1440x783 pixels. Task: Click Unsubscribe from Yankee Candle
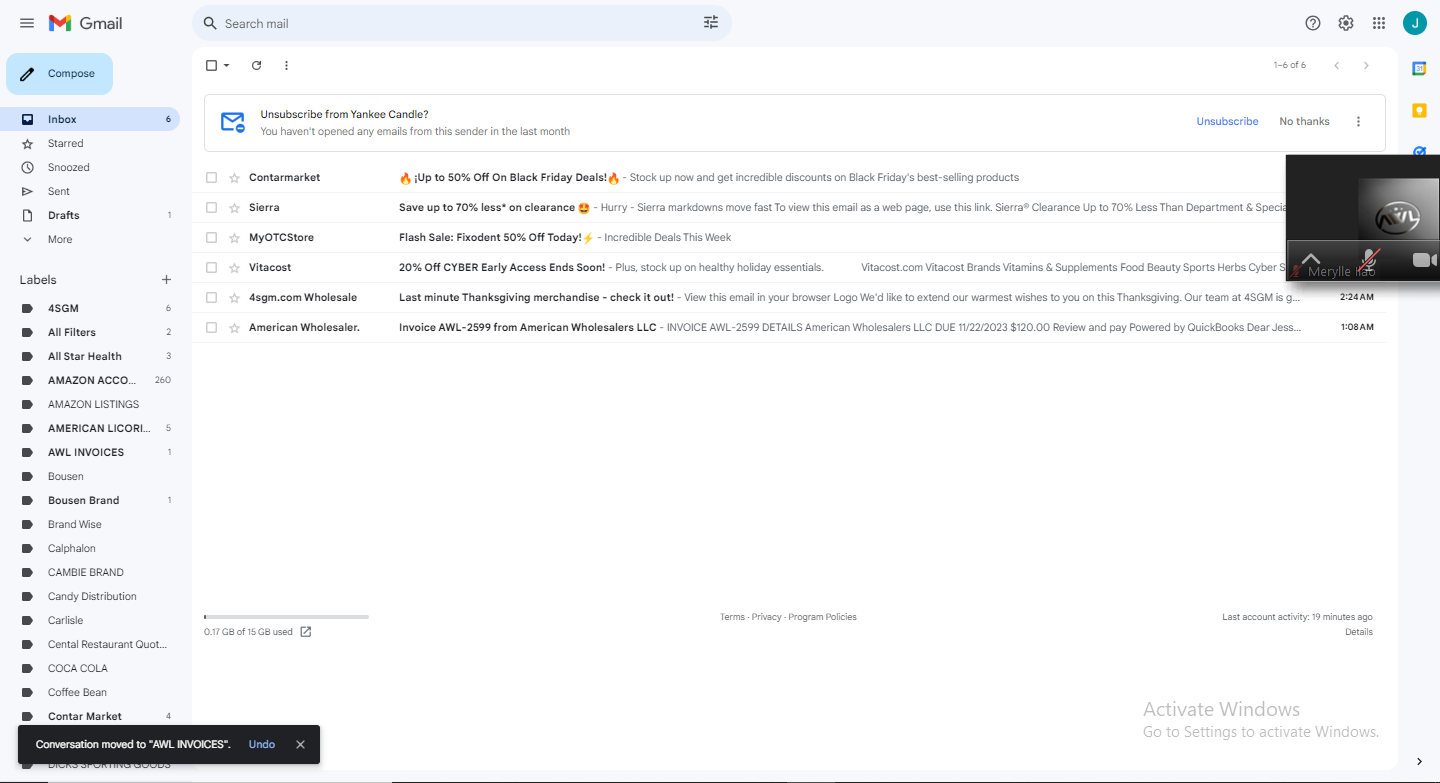tap(1227, 122)
